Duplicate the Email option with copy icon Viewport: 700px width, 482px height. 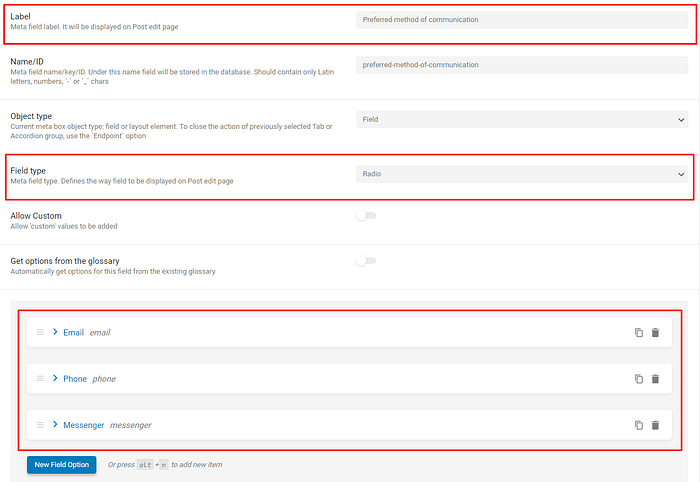(x=639, y=332)
